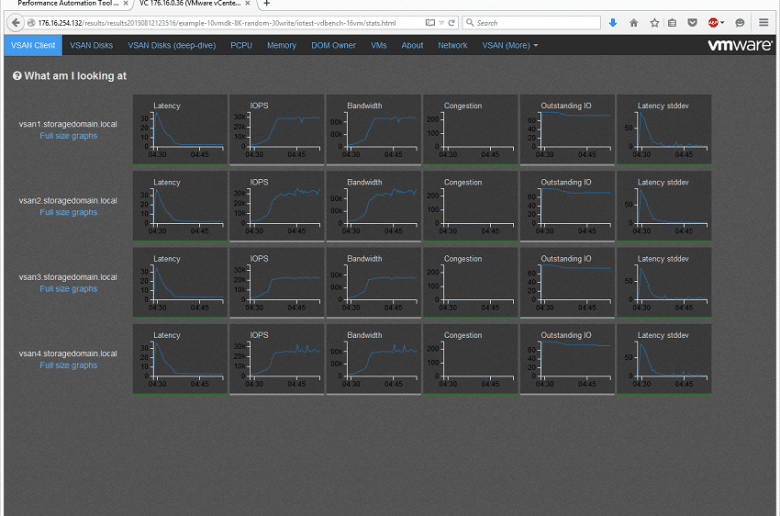Screen dimensions: 780x516
Task: Bookmark this page with the star icon
Action: pos(655,23)
